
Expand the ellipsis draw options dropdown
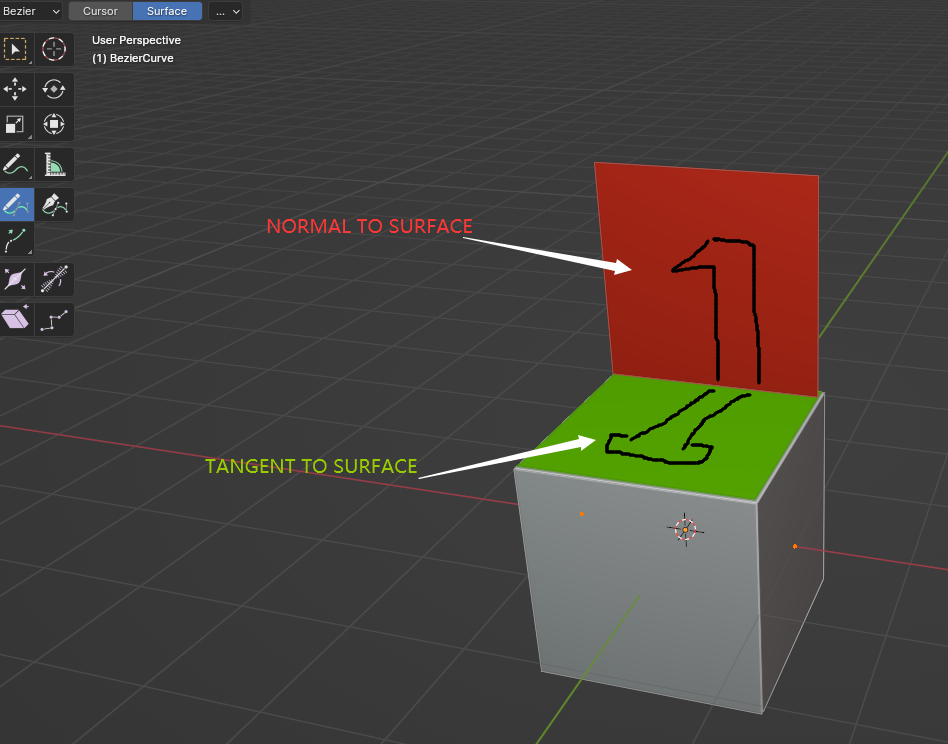[226, 11]
